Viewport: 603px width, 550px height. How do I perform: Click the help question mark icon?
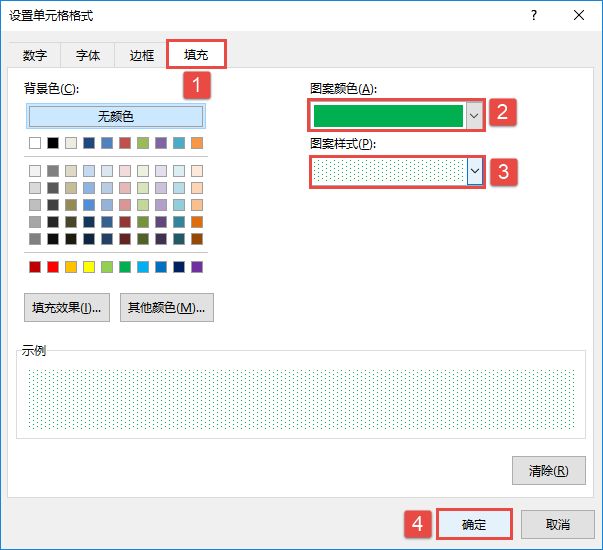[x=535, y=15]
